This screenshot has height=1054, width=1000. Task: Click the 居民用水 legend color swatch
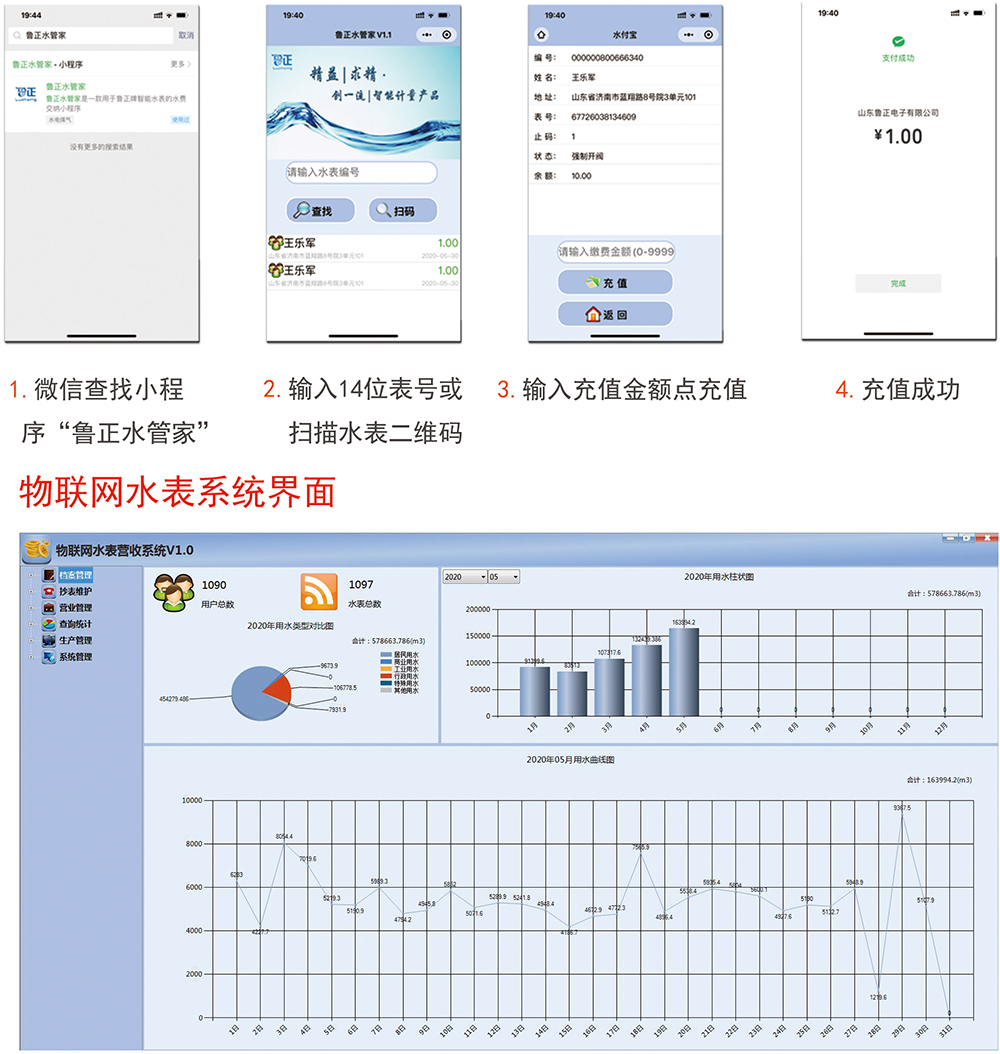(x=386, y=654)
